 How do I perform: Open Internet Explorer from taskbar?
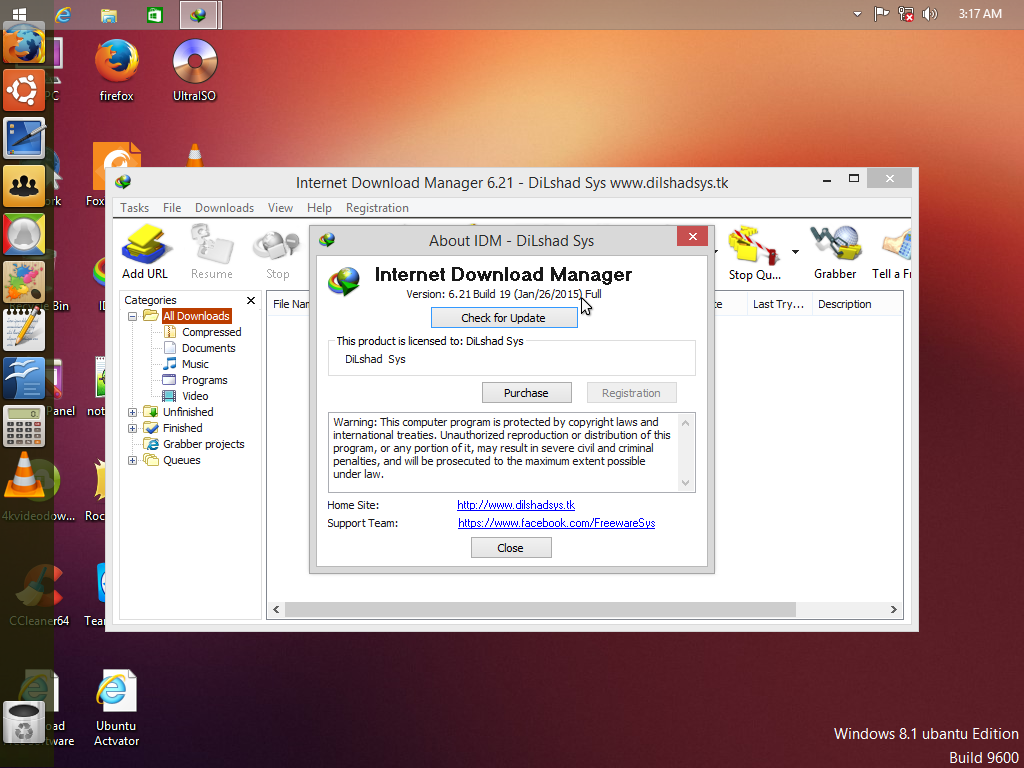63,14
